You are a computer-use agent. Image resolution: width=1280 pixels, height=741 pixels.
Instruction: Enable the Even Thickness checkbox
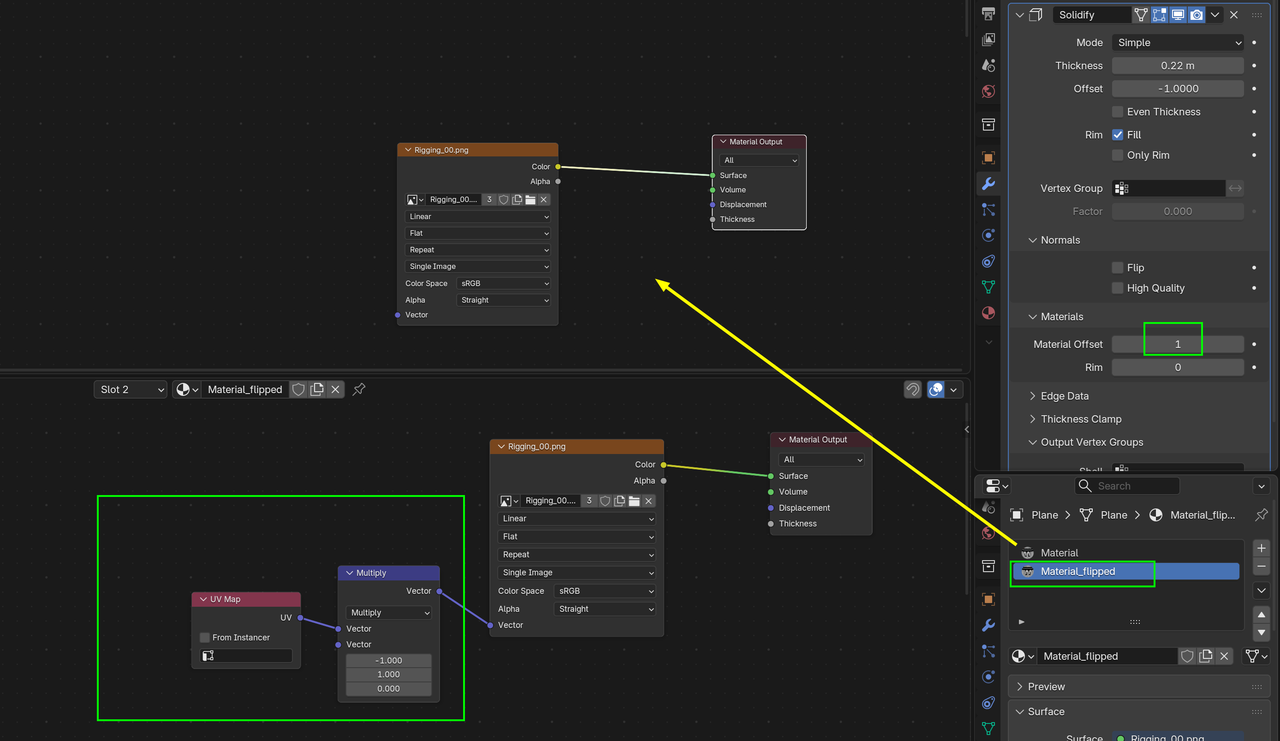coord(1118,112)
